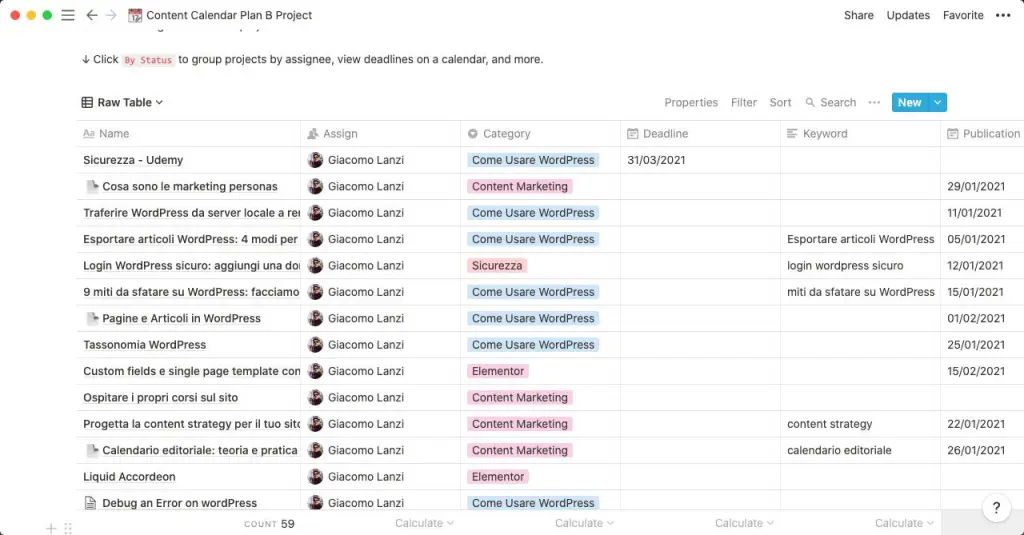Open the help question mark button
The image size is (1024, 535).
(x=996, y=508)
